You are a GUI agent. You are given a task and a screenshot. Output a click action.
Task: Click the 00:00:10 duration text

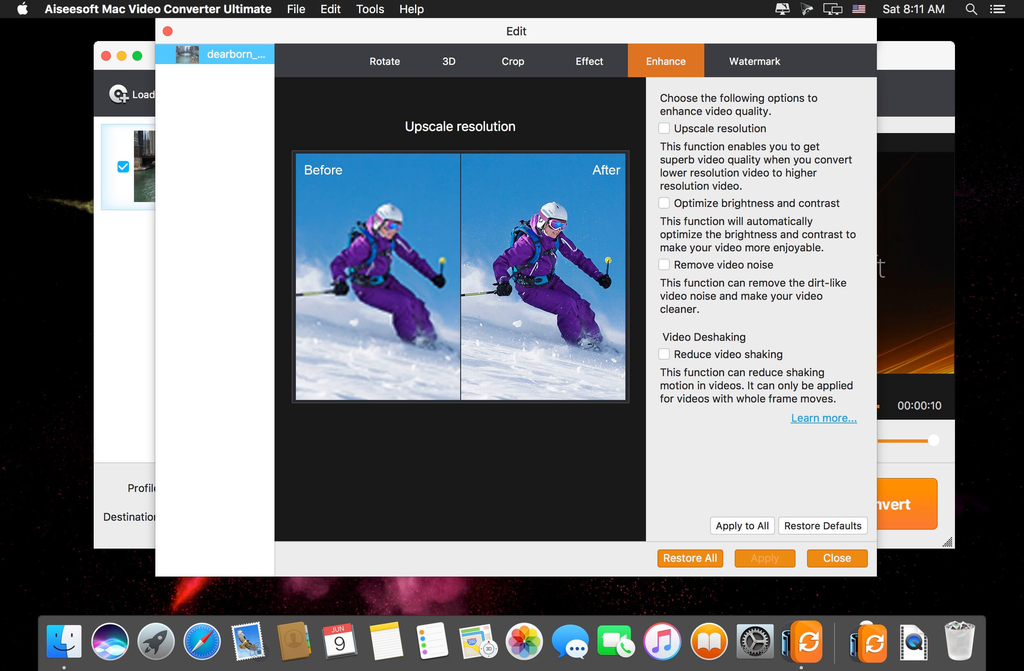pyautogui.click(x=919, y=405)
